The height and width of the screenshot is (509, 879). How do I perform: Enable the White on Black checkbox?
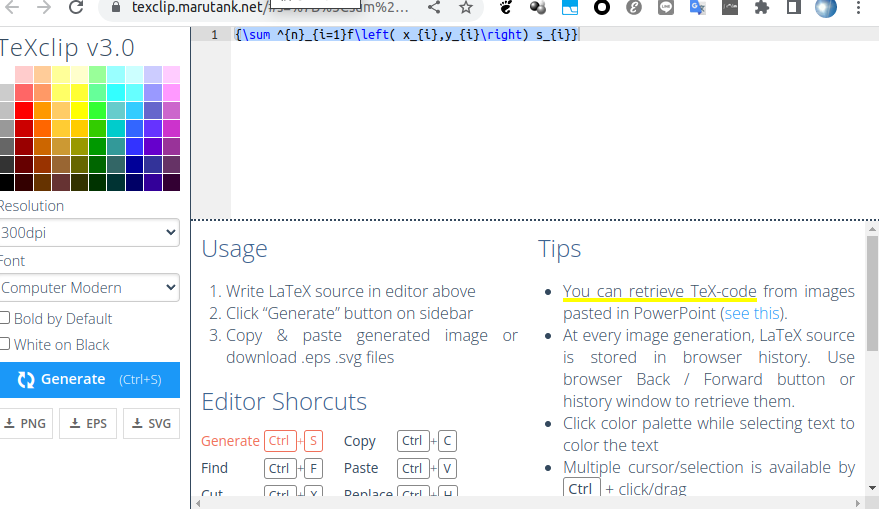[4, 344]
